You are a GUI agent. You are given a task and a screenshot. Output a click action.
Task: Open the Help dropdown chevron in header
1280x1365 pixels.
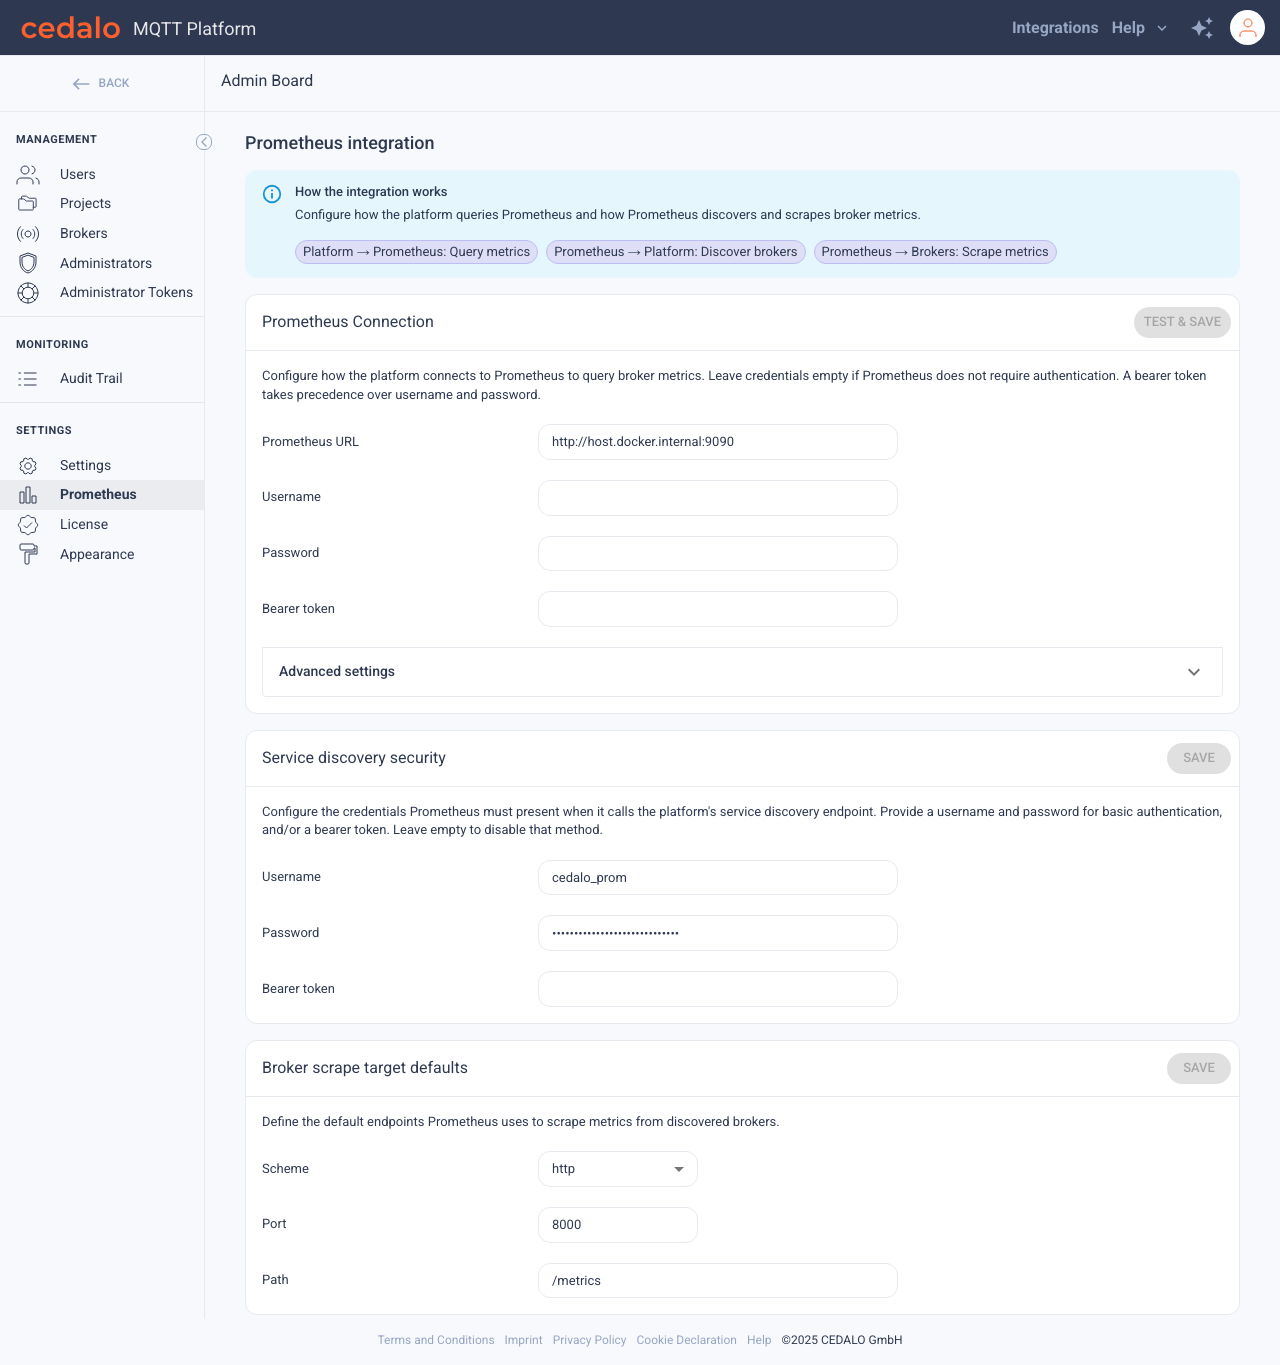click(1162, 28)
